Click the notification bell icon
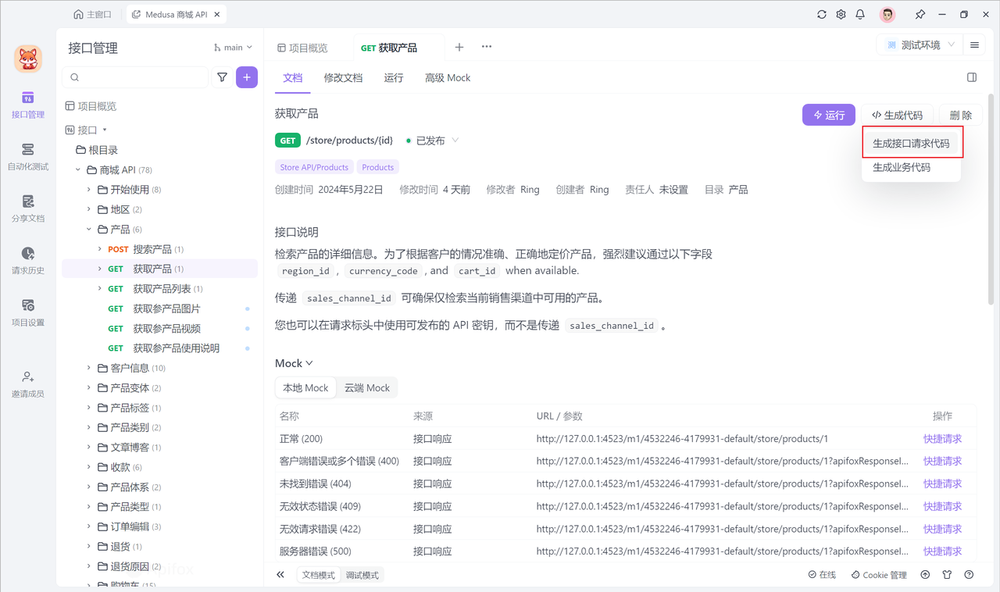 (861, 14)
